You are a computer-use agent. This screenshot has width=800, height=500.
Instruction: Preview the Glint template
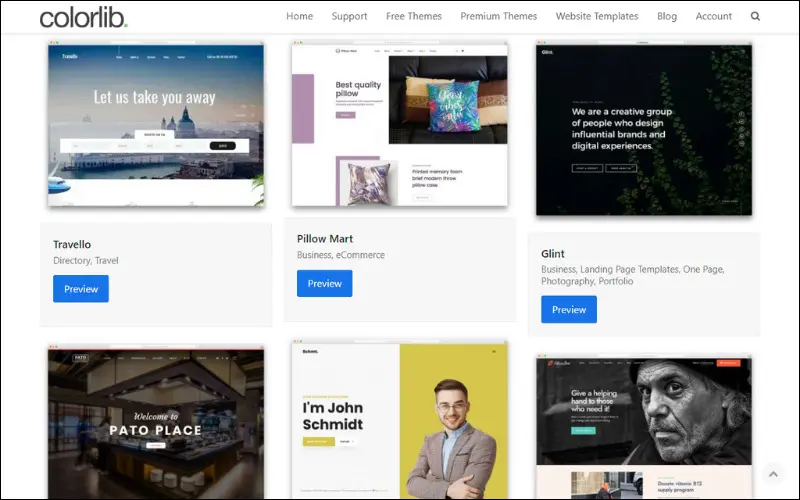coord(569,310)
